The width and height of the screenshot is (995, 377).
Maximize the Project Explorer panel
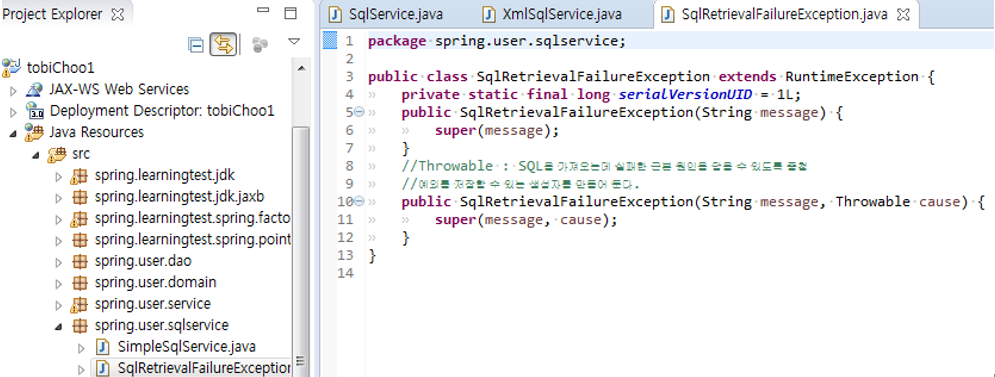coord(290,13)
